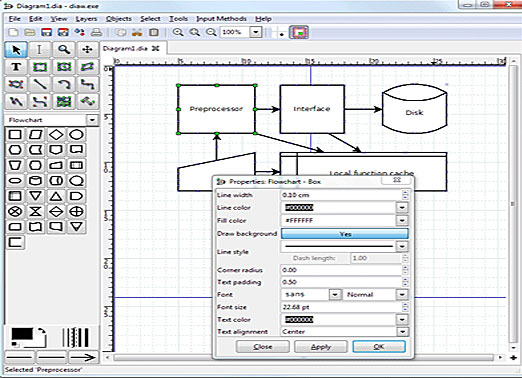The width and height of the screenshot is (522, 378).
Task: Choose the Arc drawing tool
Action: 64,84
